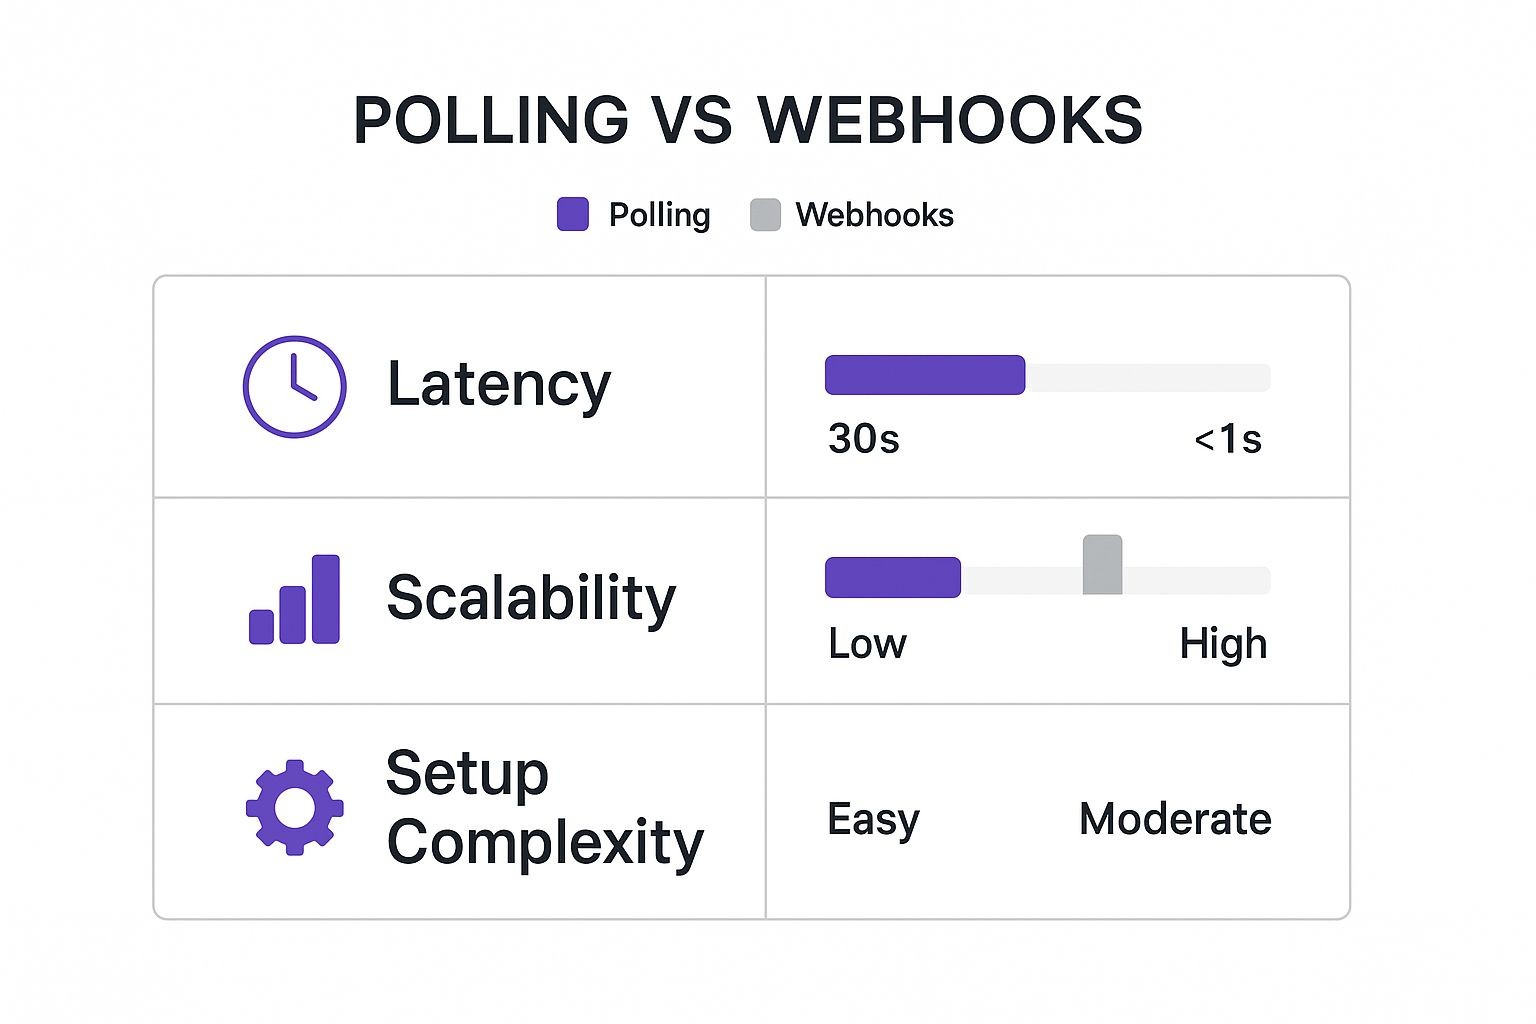Click the purple Latency progress bar
Viewport: 1536px width, 1024px height.
coord(924,375)
